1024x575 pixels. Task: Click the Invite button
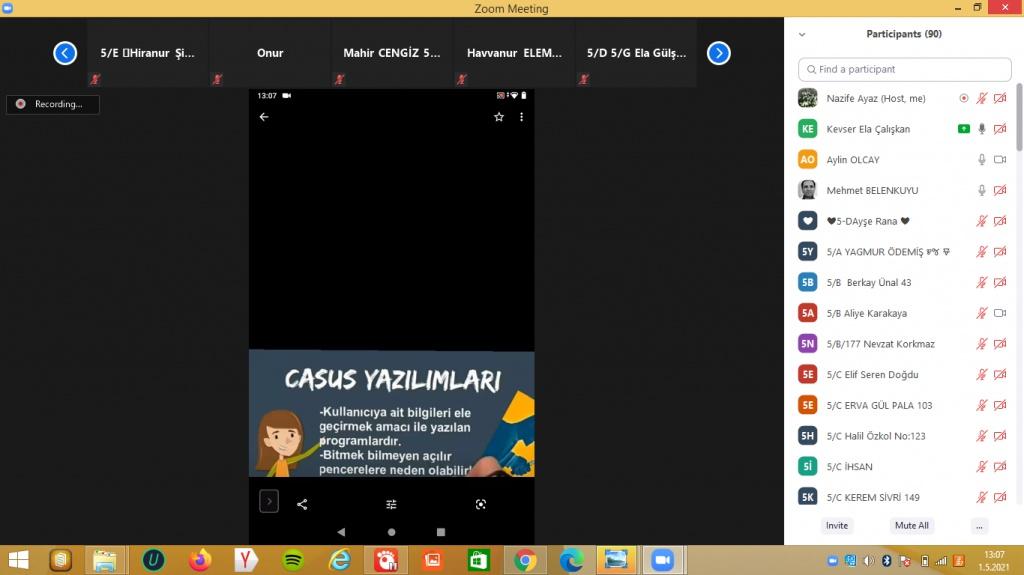click(x=837, y=525)
